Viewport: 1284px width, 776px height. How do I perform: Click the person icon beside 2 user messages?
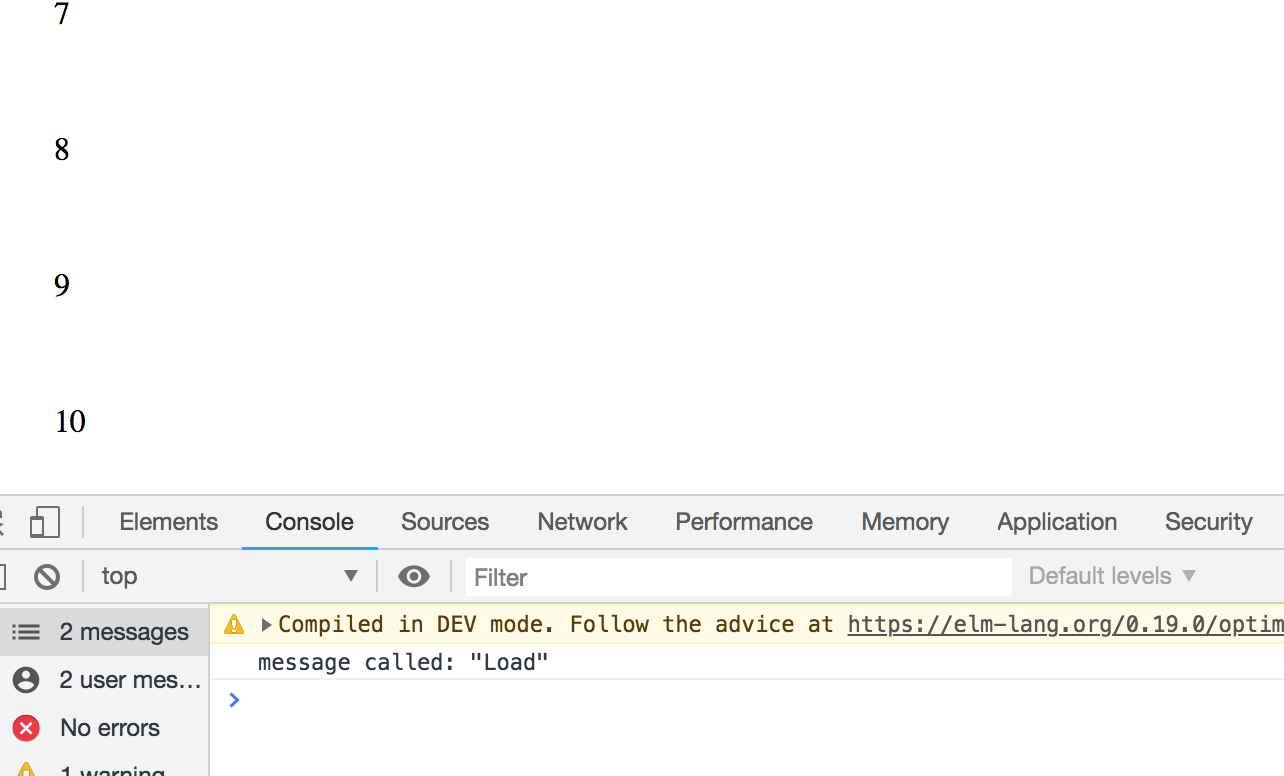pyautogui.click(x=26, y=679)
